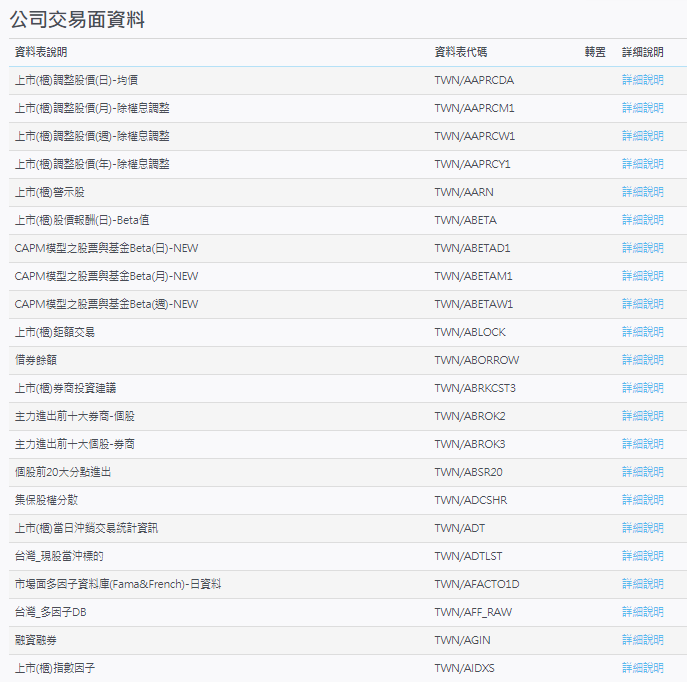
Task: Open 詳細說明 for 上市(櫃)券商投資建議
Action: point(642,388)
